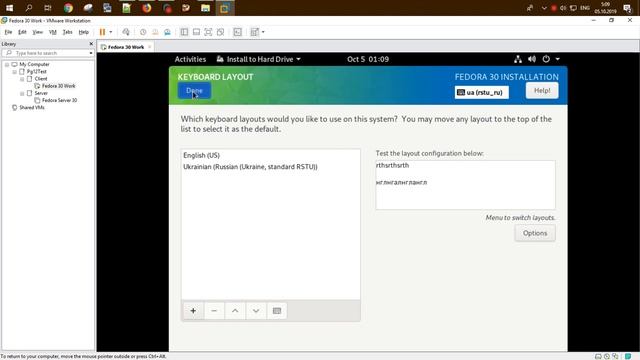The width and height of the screenshot is (640, 360).
Task: Switch to the Fedora 30 Work tab
Action: tap(126, 47)
